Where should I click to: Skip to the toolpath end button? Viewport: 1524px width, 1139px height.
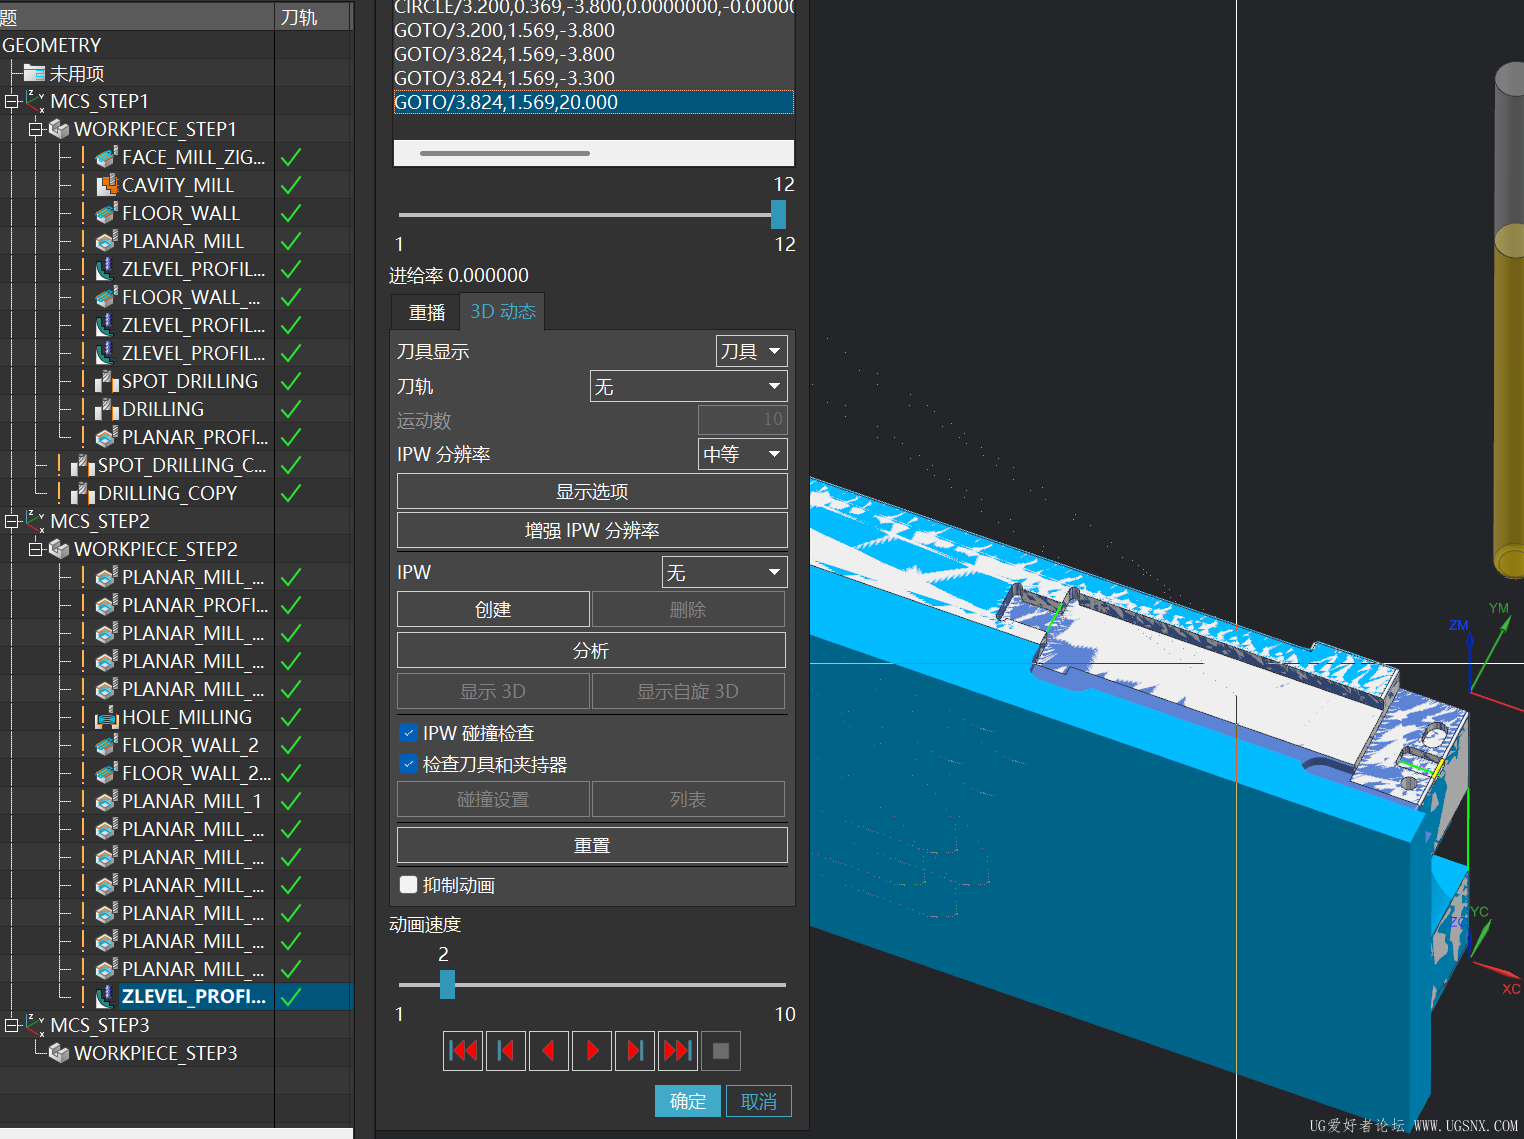click(x=678, y=1051)
